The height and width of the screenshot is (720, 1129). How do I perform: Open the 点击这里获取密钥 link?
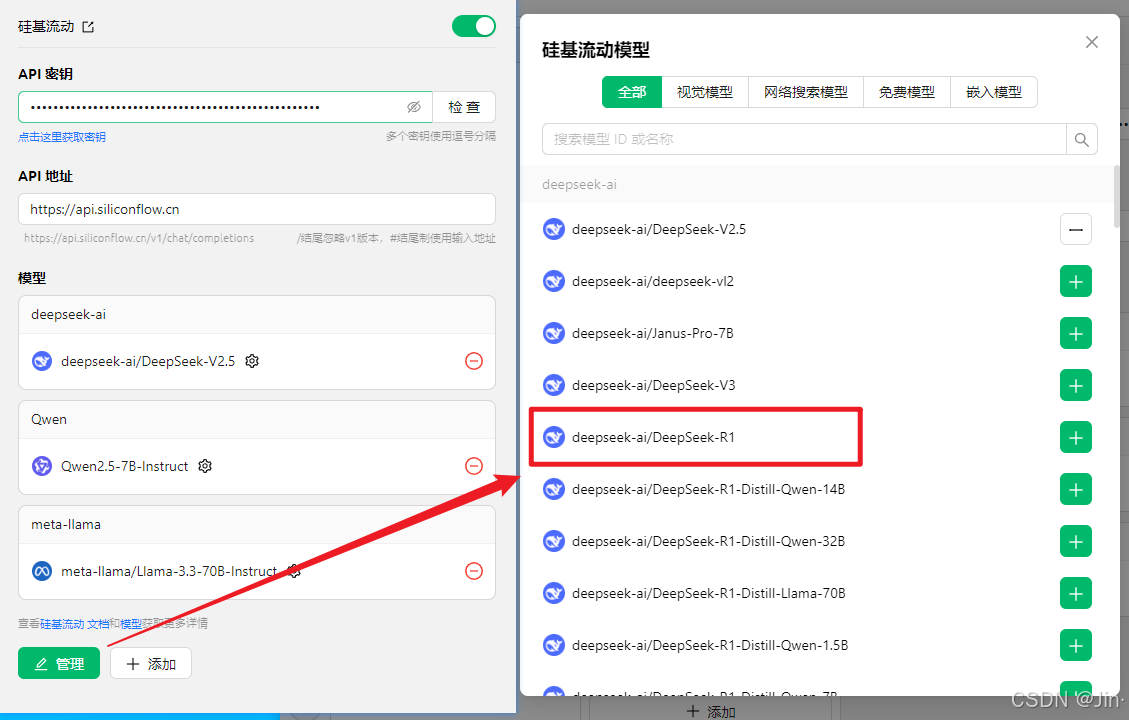click(x=62, y=137)
